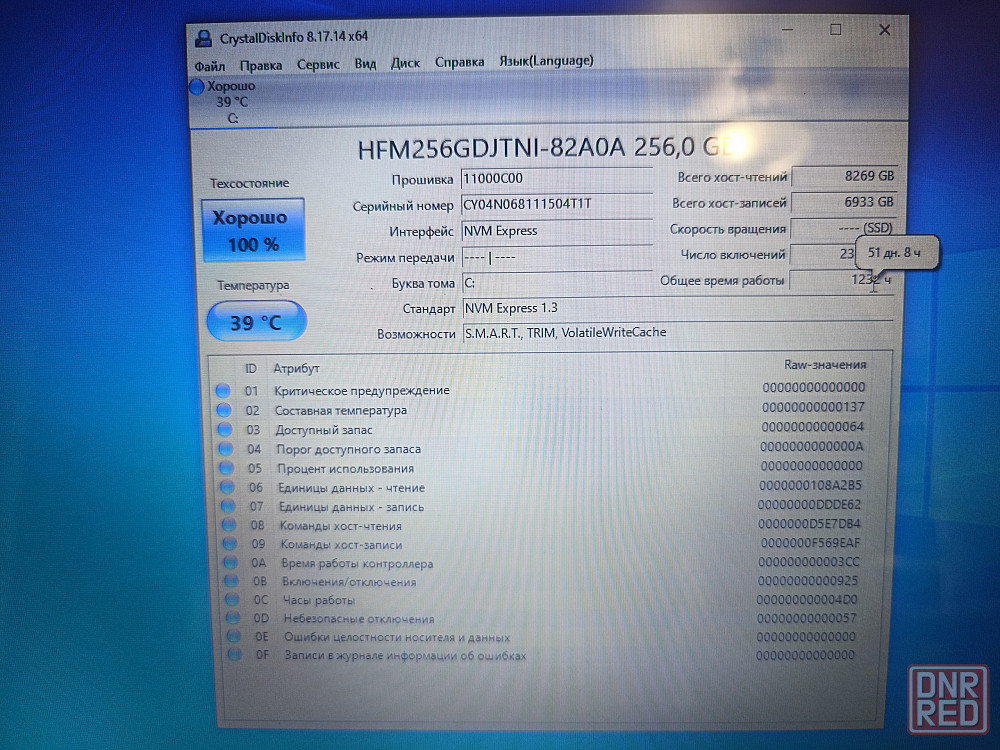The width and height of the screenshot is (1000, 750).
Task: Click the Raw-значения column header
Action: (824, 365)
